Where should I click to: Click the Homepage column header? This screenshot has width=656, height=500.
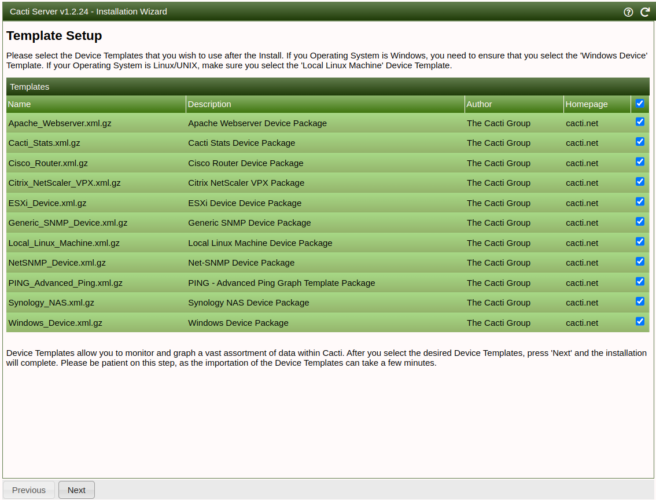(597, 104)
